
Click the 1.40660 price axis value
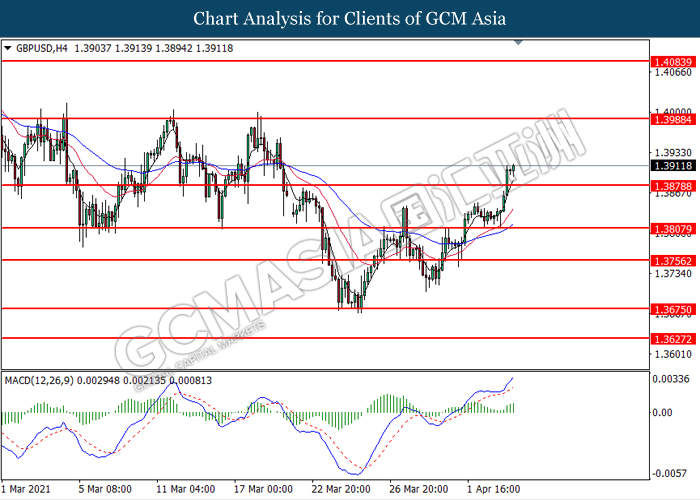pyautogui.click(x=673, y=72)
